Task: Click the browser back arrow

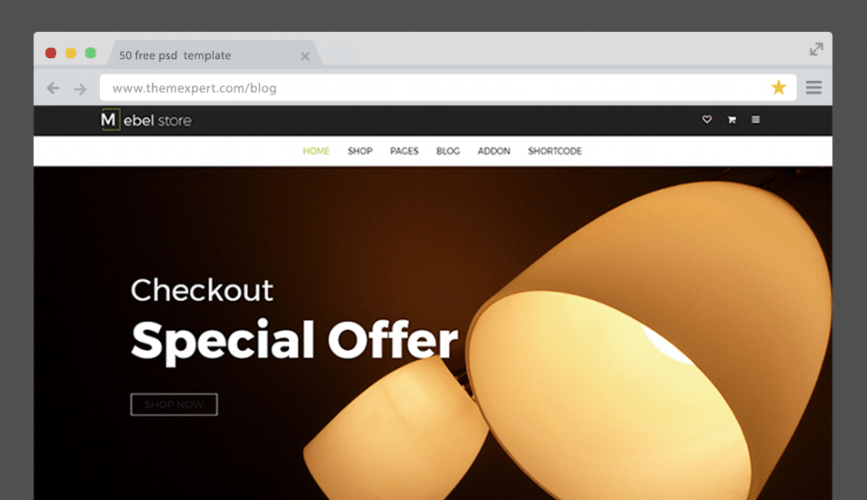Action: coord(53,88)
